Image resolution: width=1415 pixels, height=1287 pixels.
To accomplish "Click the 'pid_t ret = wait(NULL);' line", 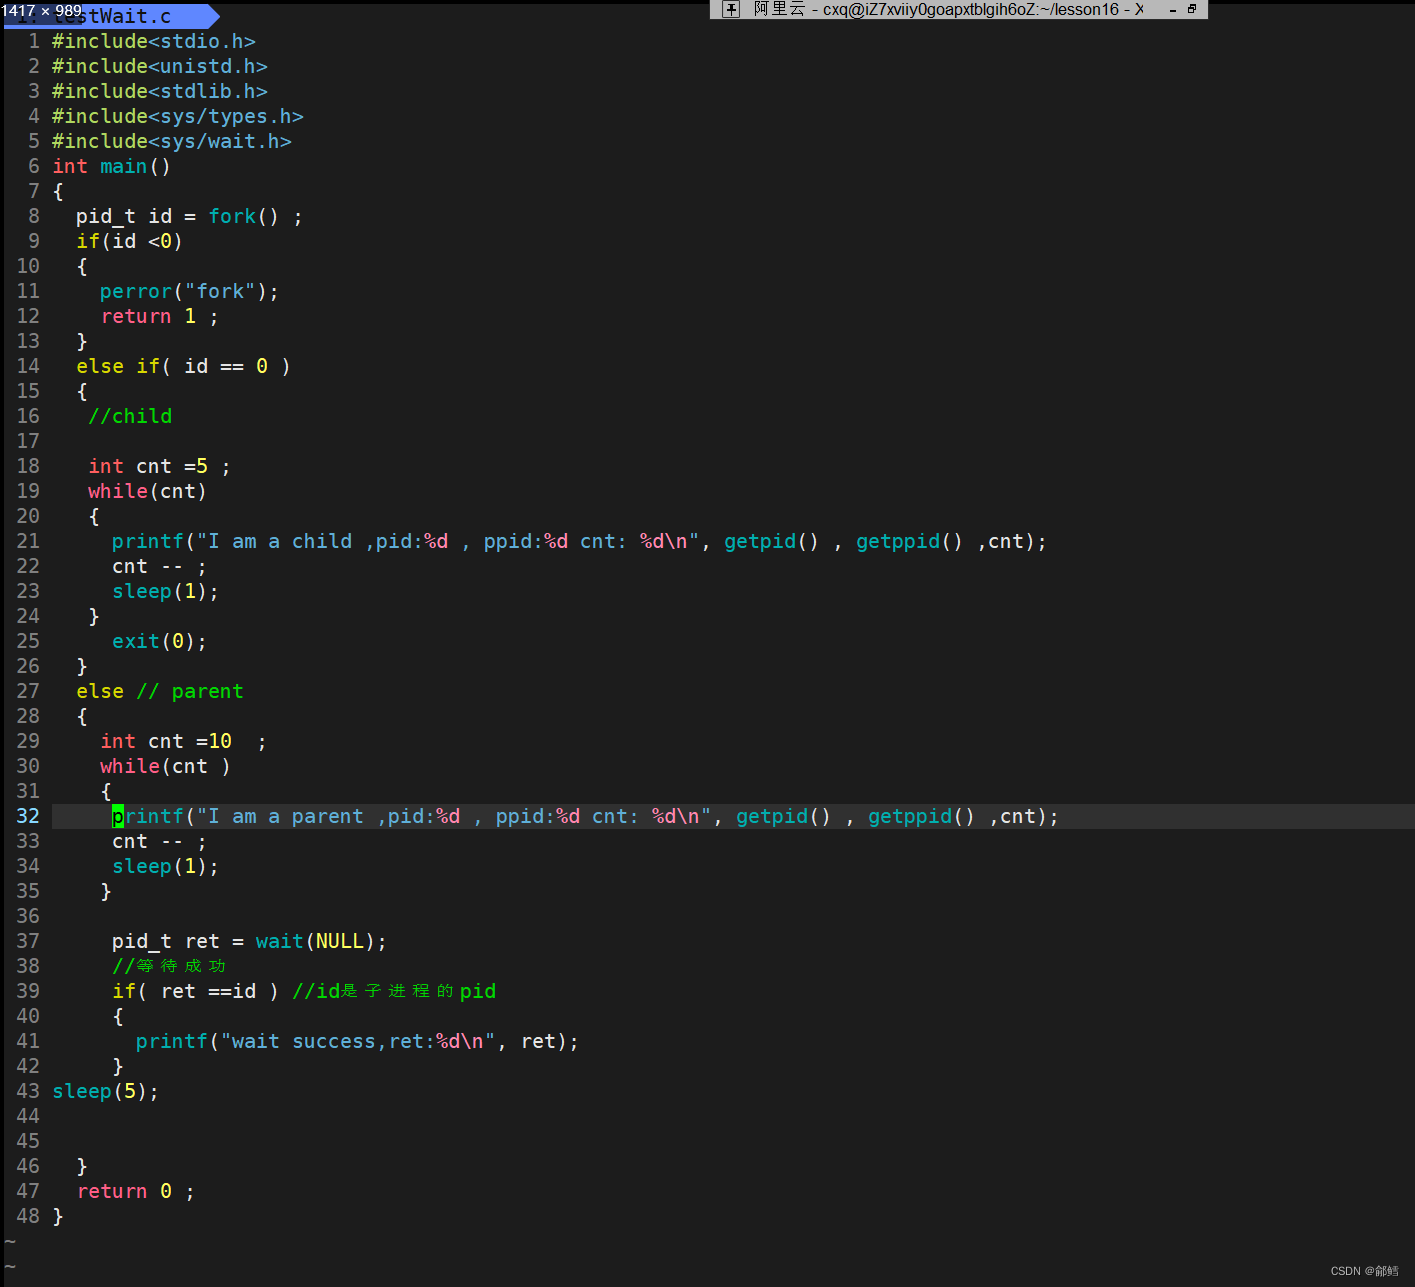I will pos(249,941).
